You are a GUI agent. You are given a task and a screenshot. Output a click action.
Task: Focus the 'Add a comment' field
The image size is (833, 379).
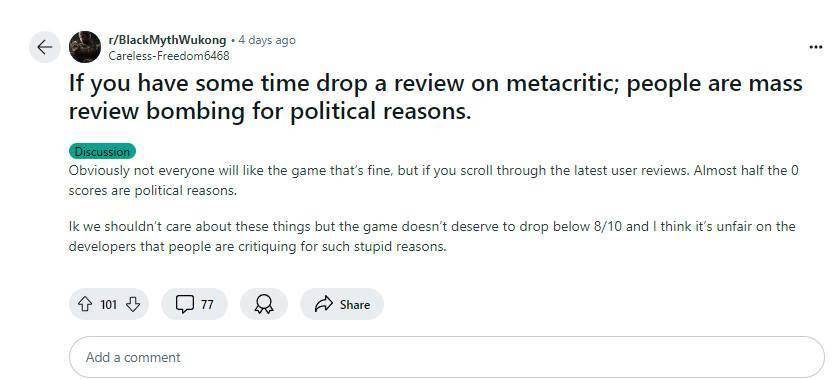(x=446, y=357)
